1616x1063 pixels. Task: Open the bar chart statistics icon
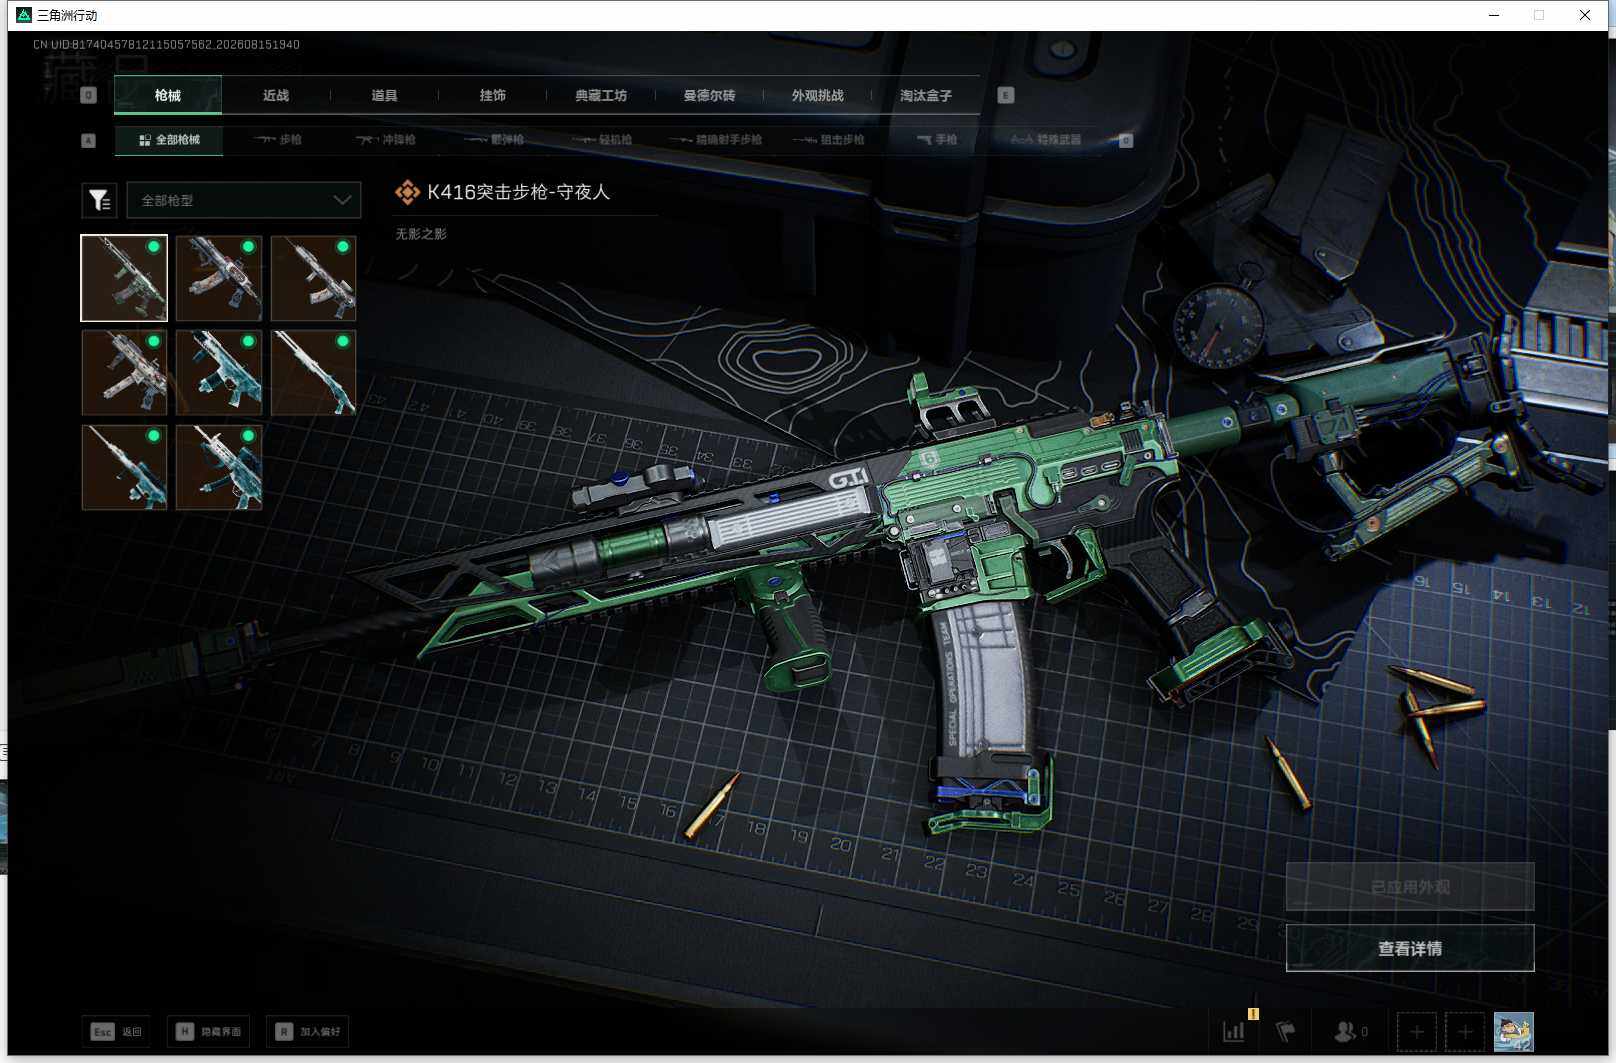pos(1234,1031)
